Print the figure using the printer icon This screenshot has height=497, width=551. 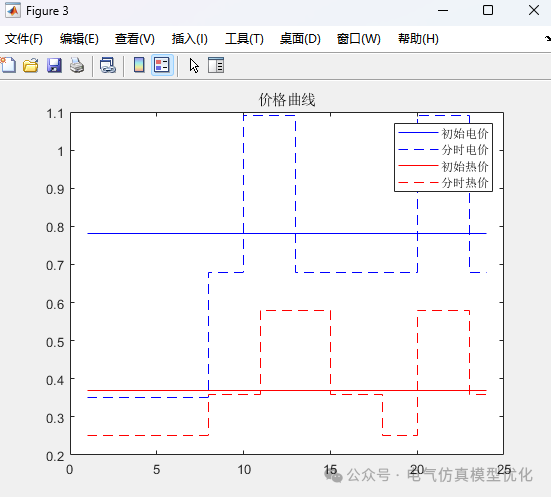pyautogui.click(x=77, y=65)
